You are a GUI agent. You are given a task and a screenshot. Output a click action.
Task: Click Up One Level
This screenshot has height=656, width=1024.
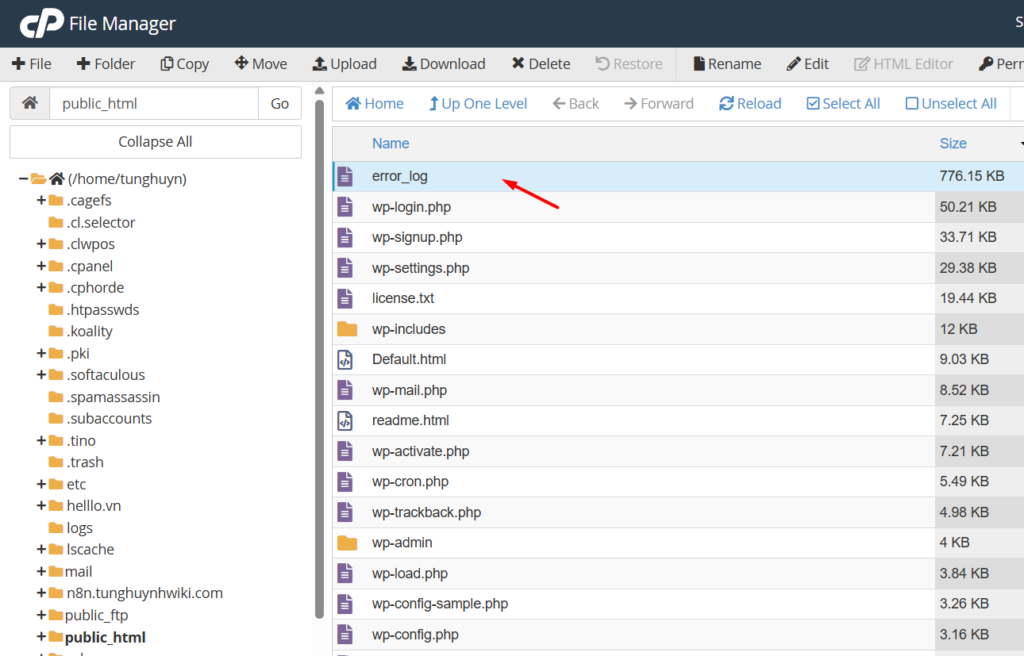pyautogui.click(x=478, y=103)
